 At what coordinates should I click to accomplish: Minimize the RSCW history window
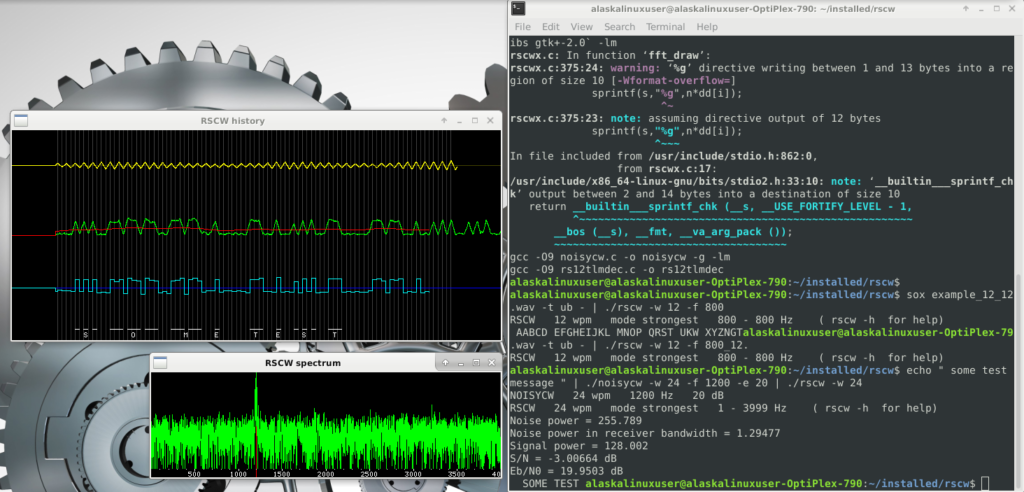460,120
